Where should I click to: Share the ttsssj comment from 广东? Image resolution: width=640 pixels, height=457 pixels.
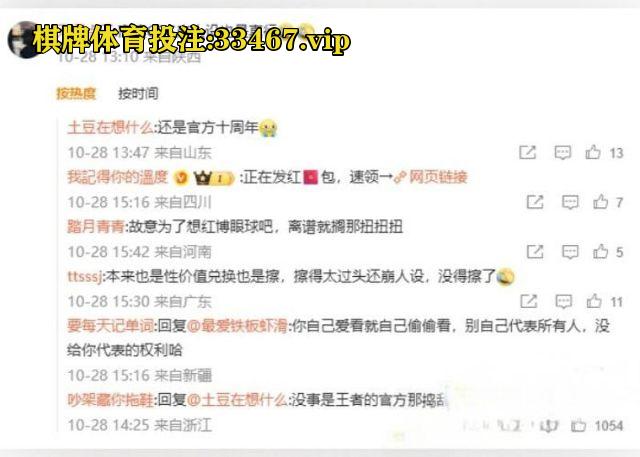(x=529, y=301)
